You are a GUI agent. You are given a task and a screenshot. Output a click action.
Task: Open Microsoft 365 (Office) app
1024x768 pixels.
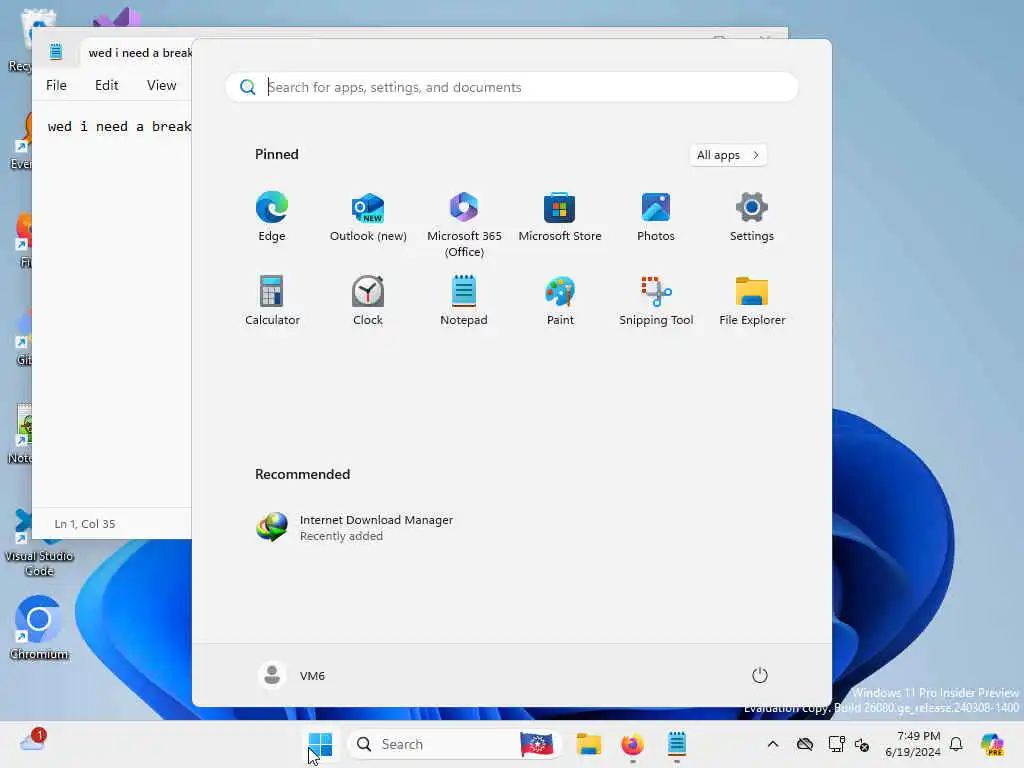tap(464, 225)
